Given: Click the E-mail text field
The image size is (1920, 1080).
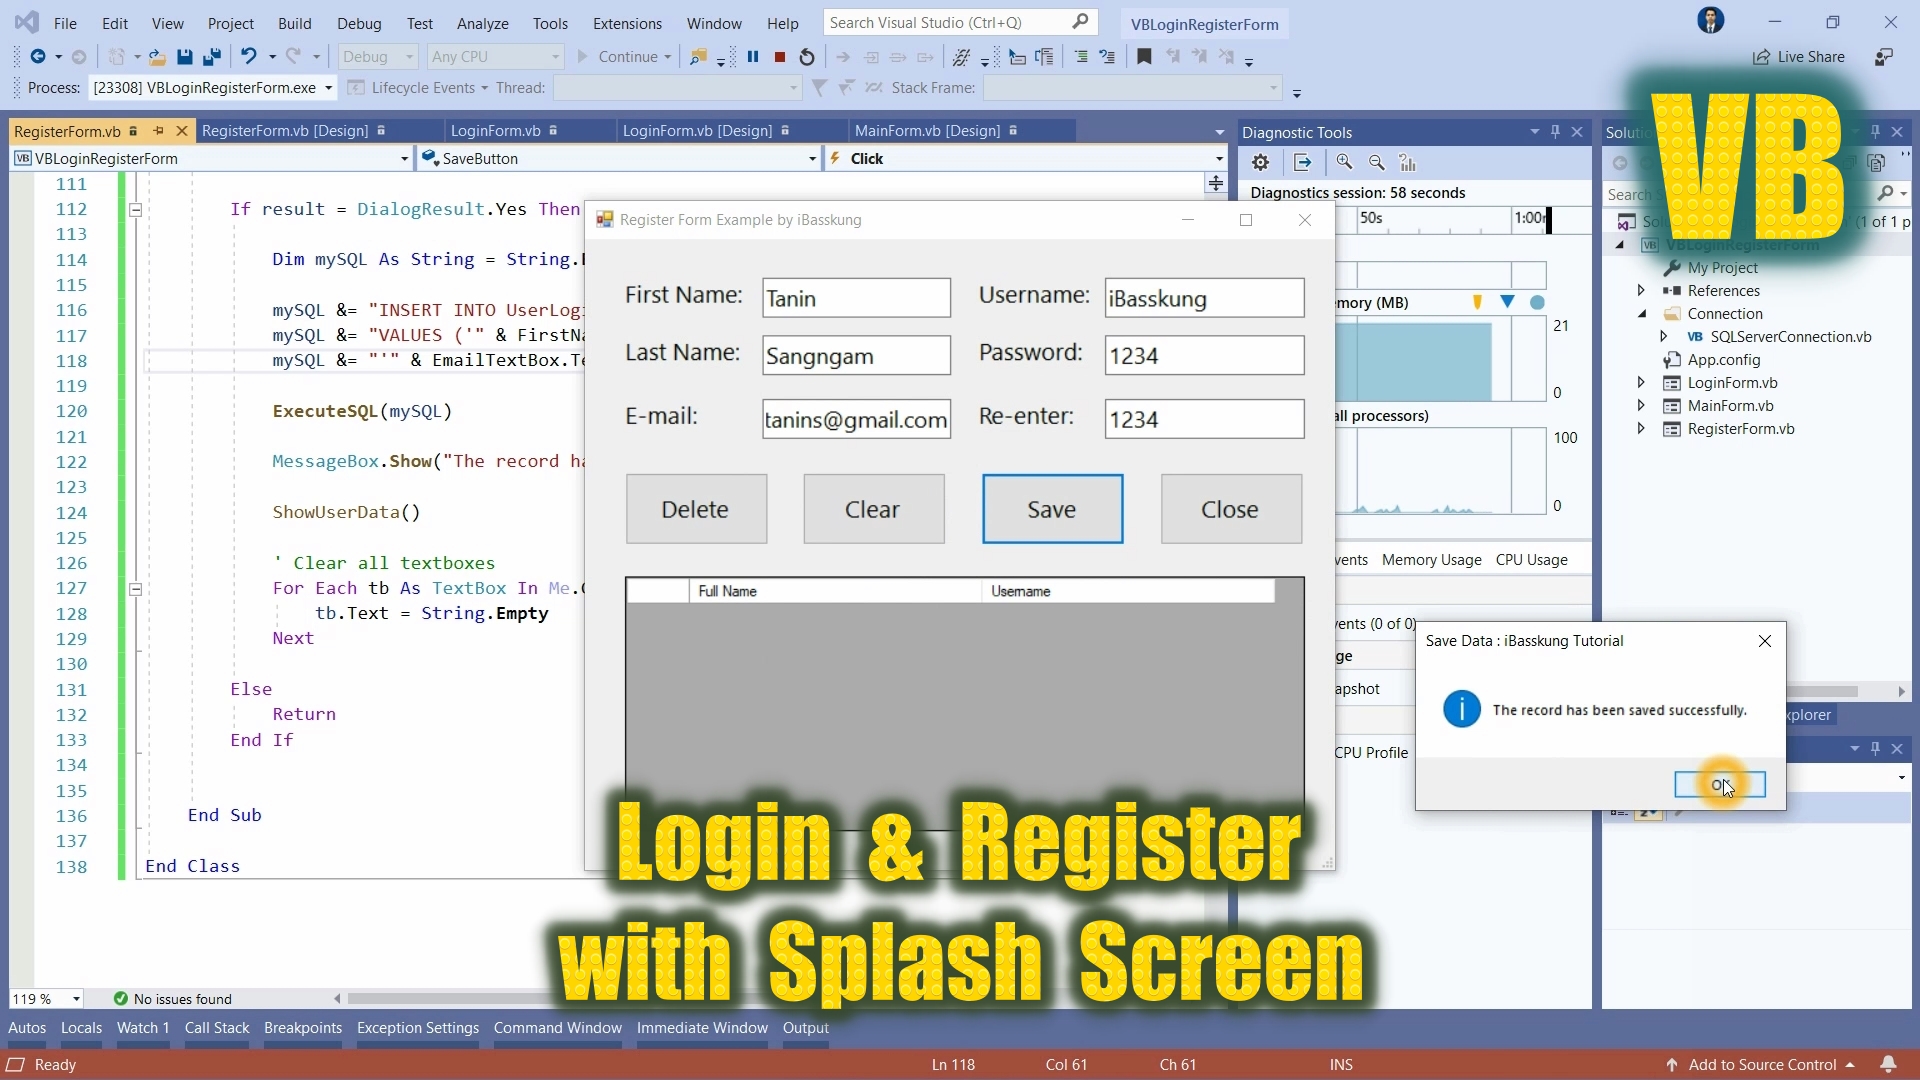Looking at the screenshot, I should pyautogui.click(x=856, y=420).
